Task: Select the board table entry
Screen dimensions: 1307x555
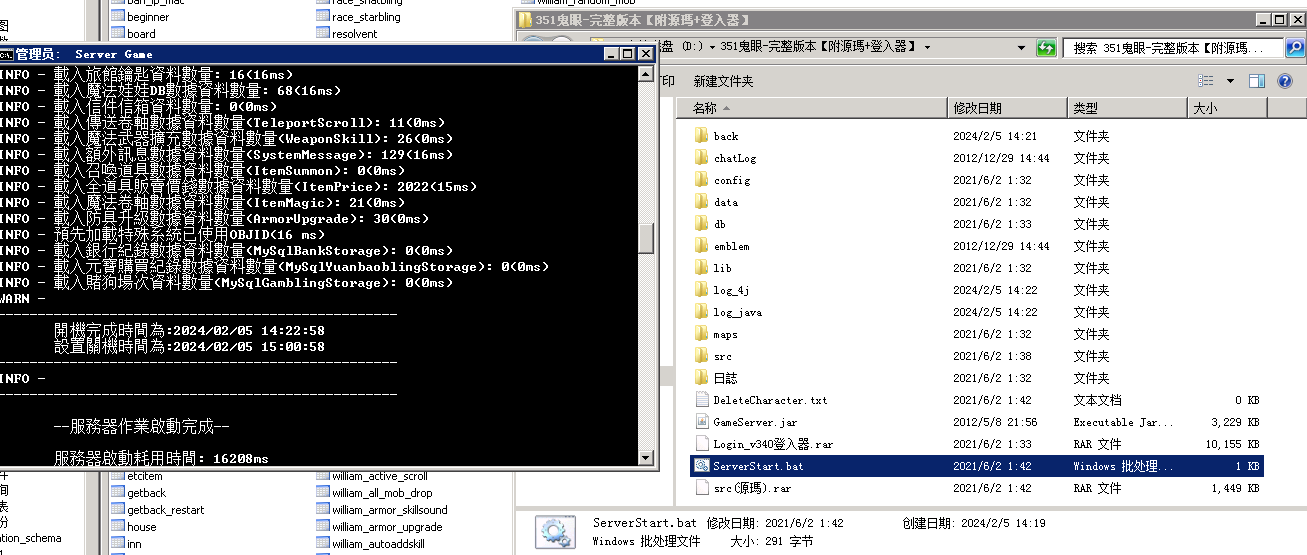Action: pos(133,33)
